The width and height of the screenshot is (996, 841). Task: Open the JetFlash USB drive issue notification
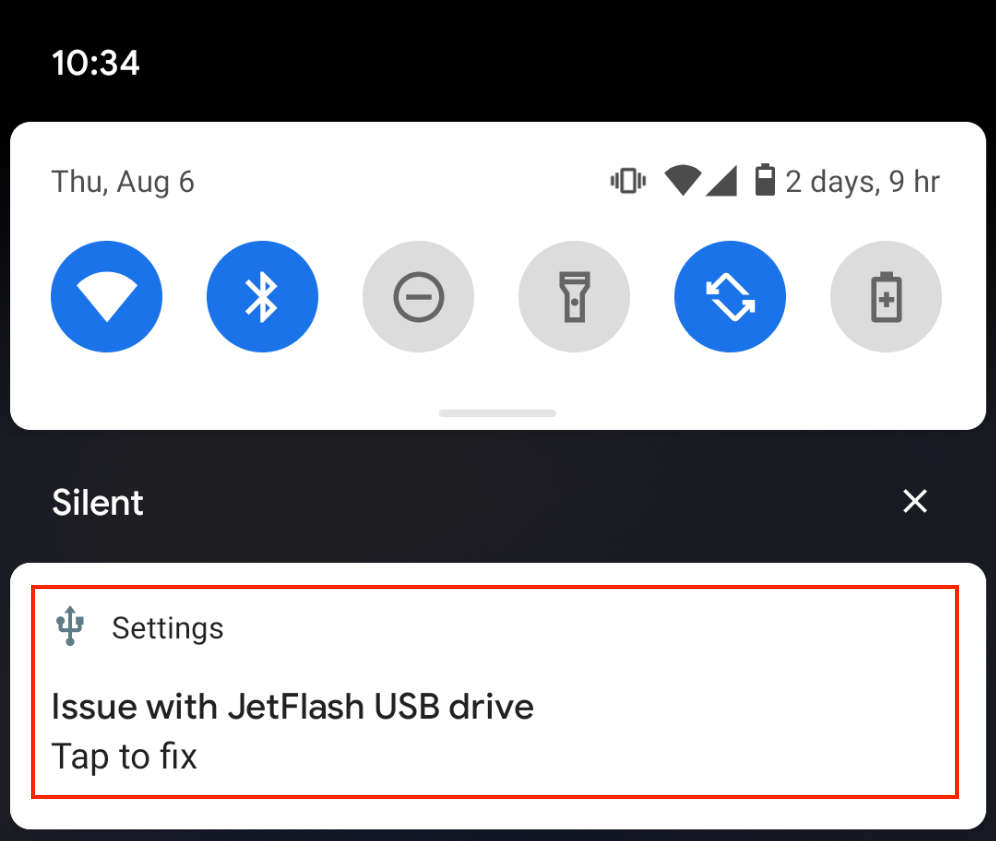(x=495, y=707)
